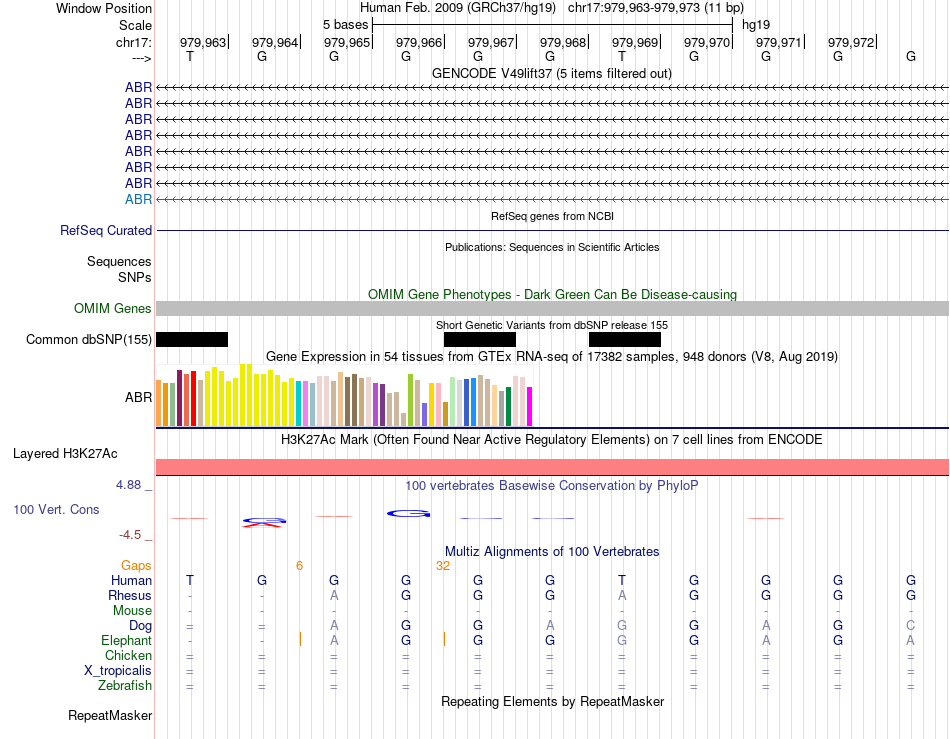Image resolution: width=950 pixels, height=739 pixels.
Task: Click the magenta bar ending the GTEx chart
Action: (530, 406)
